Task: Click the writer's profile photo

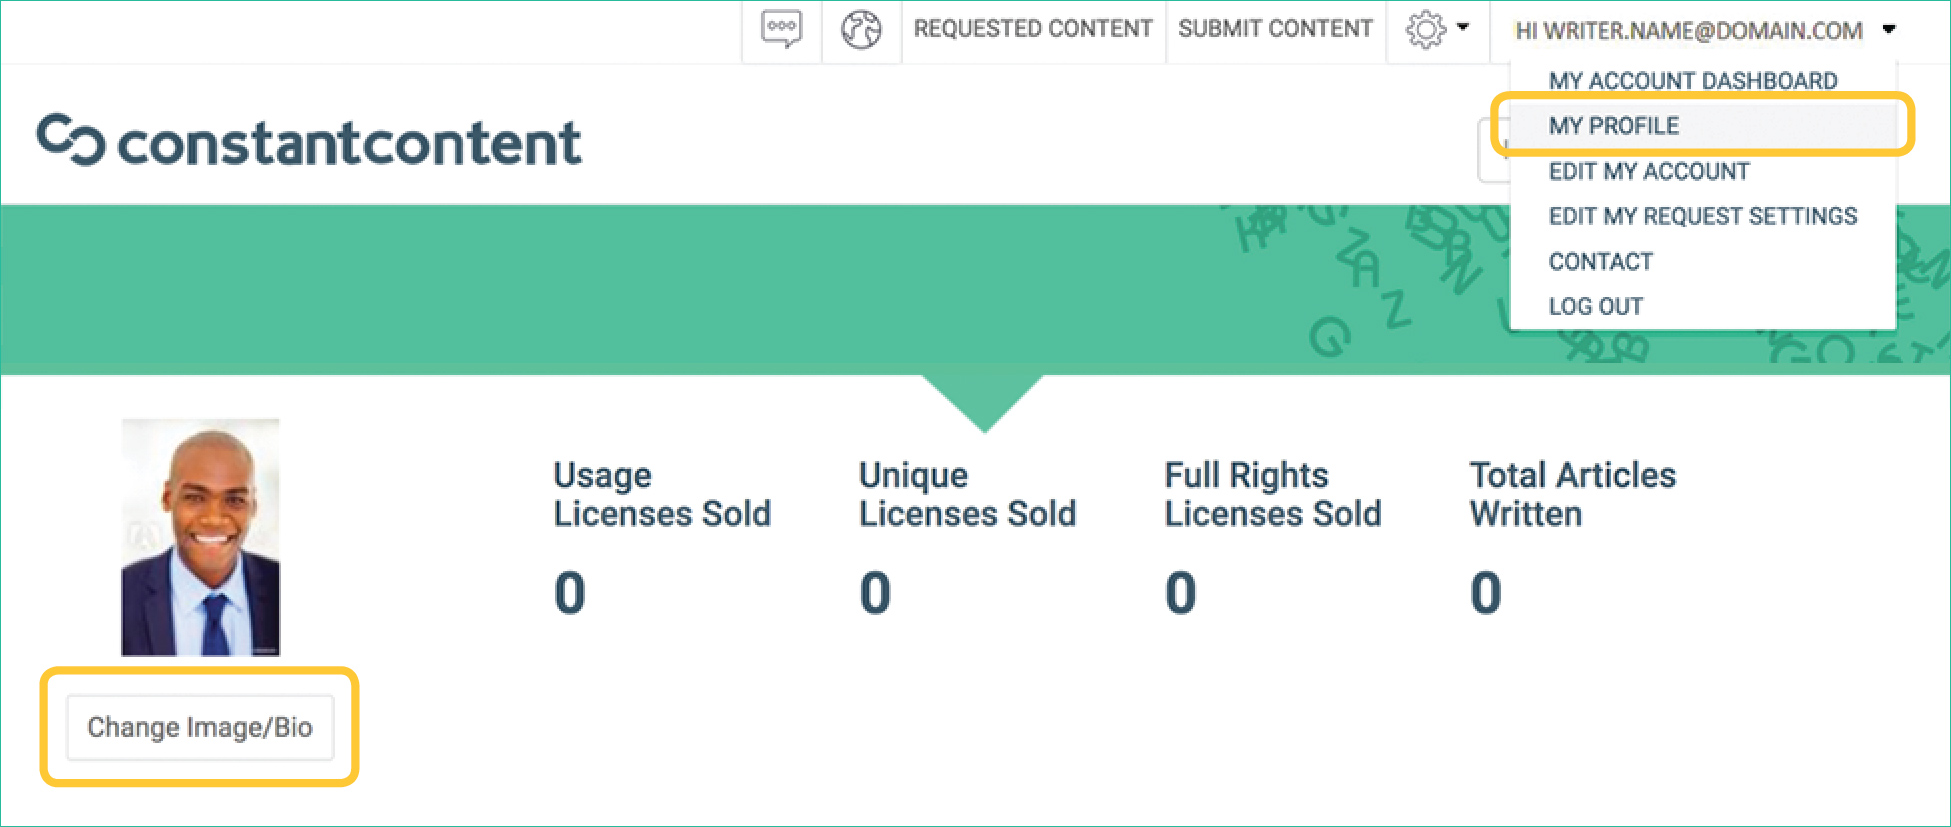Action: [x=200, y=537]
